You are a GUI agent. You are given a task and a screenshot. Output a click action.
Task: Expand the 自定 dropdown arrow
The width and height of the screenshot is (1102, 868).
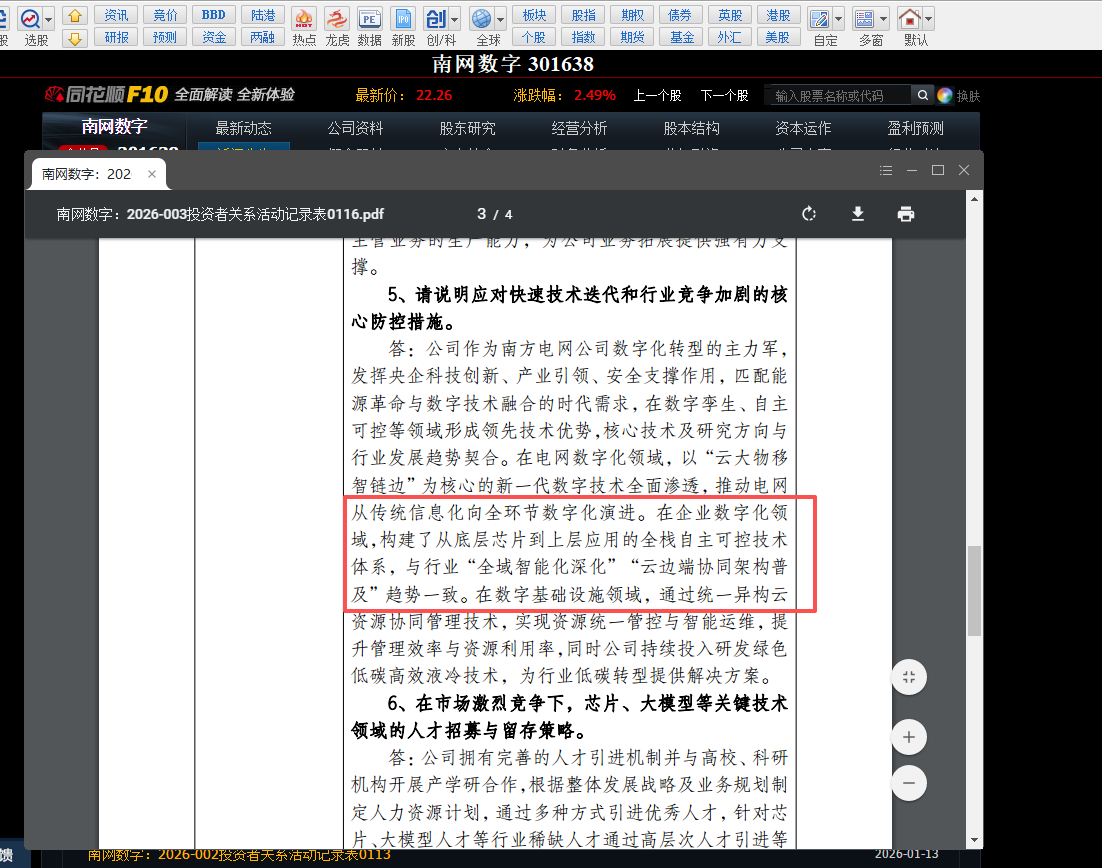click(838, 20)
